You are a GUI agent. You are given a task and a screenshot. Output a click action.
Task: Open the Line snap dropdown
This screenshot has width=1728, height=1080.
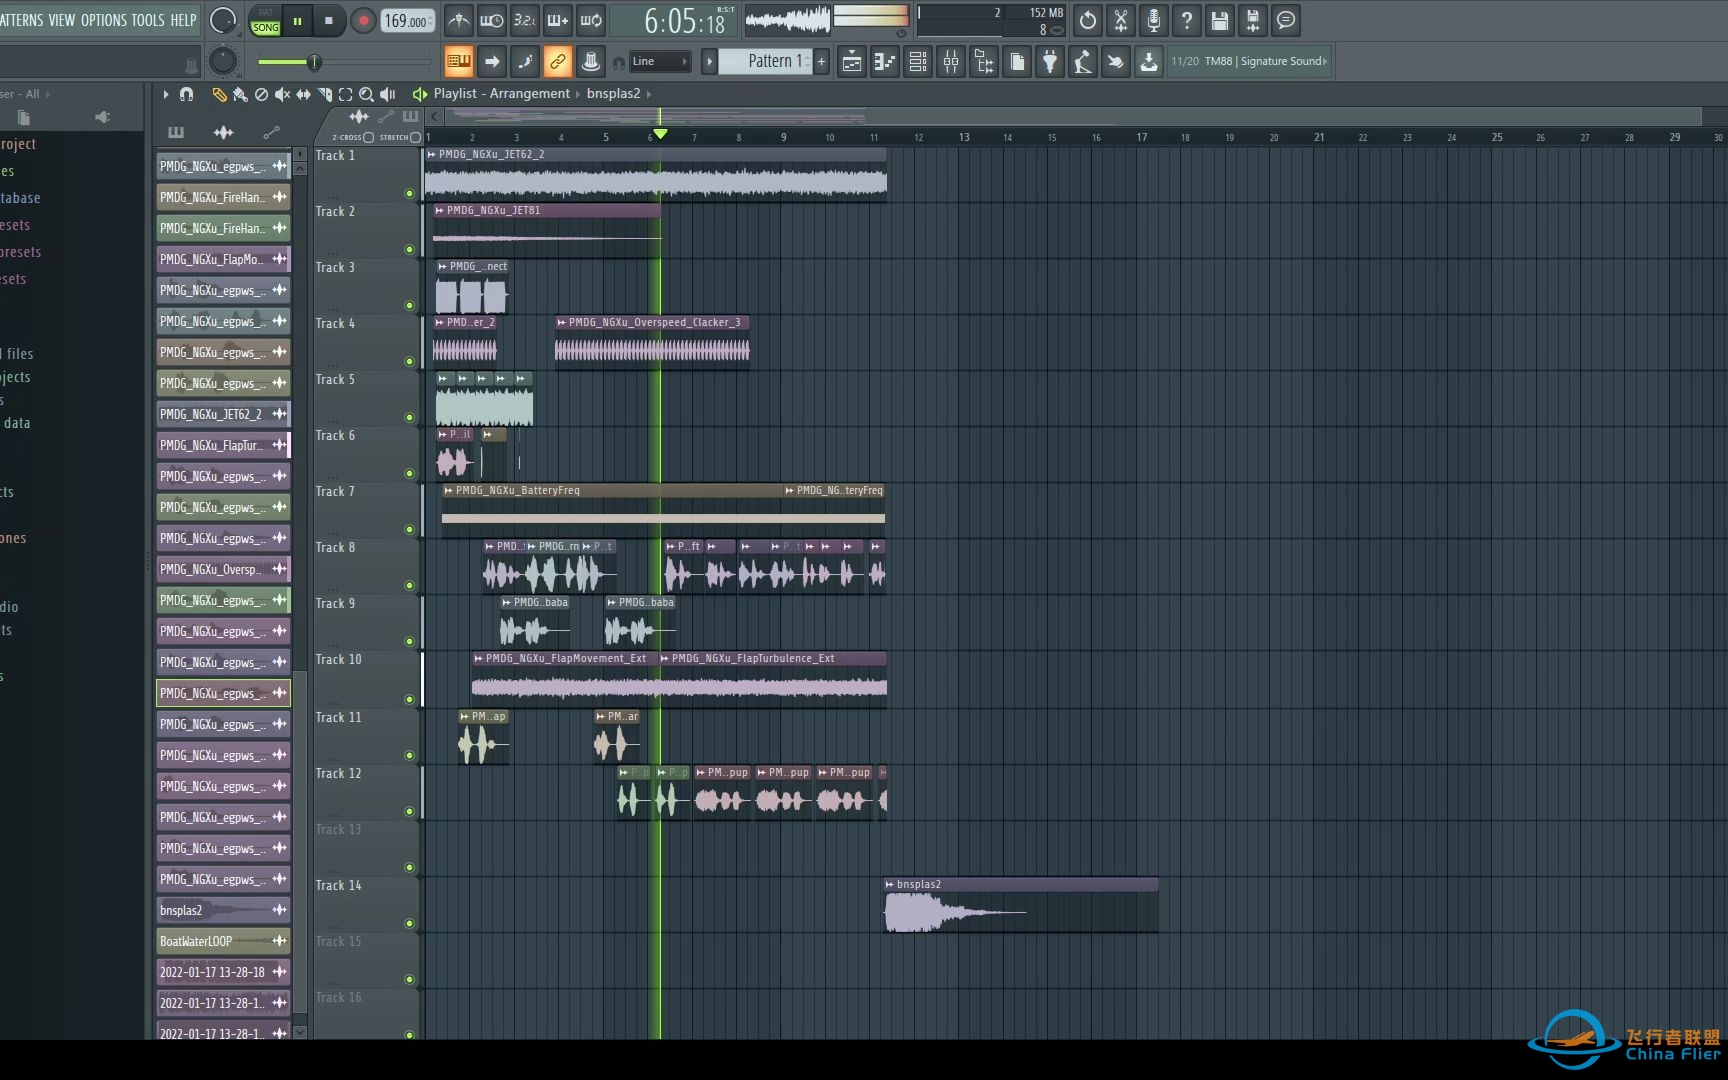(x=660, y=62)
